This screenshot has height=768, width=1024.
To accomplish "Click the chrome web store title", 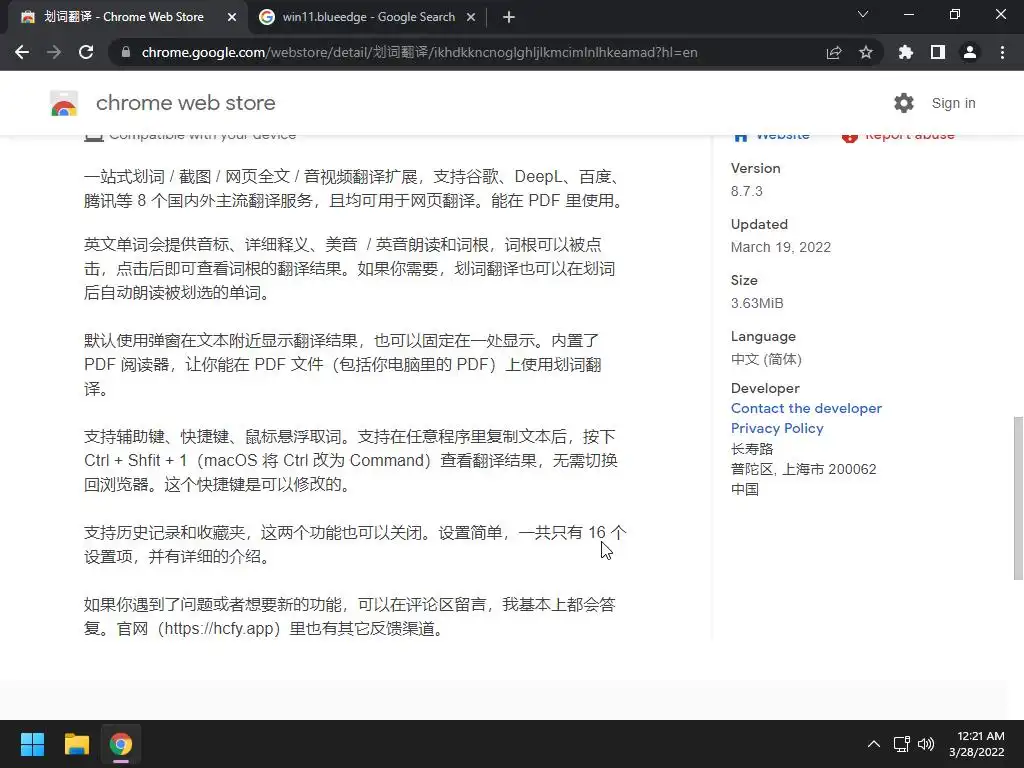I will click(x=185, y=103).
